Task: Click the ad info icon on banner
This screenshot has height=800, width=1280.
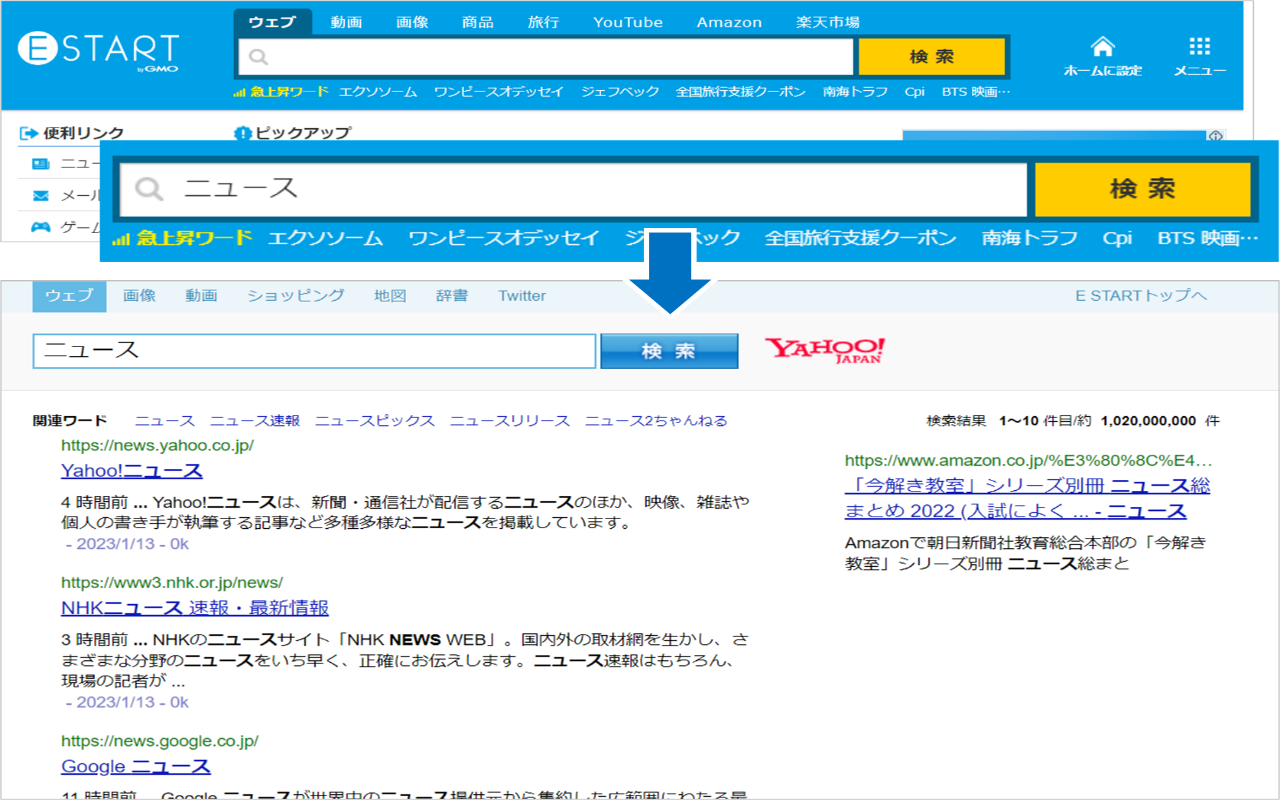Action: [1216, 135]
